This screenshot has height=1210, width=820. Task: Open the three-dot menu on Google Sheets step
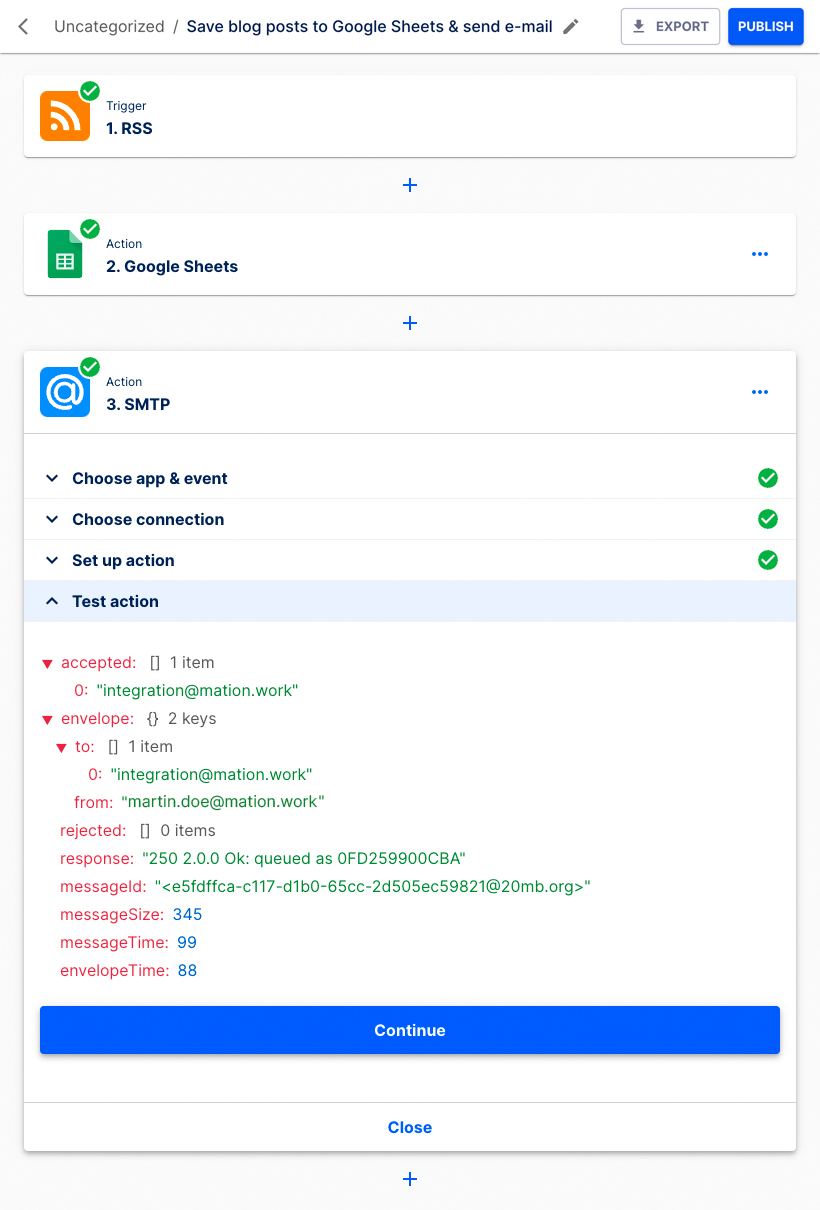click(x=760, y=254)
